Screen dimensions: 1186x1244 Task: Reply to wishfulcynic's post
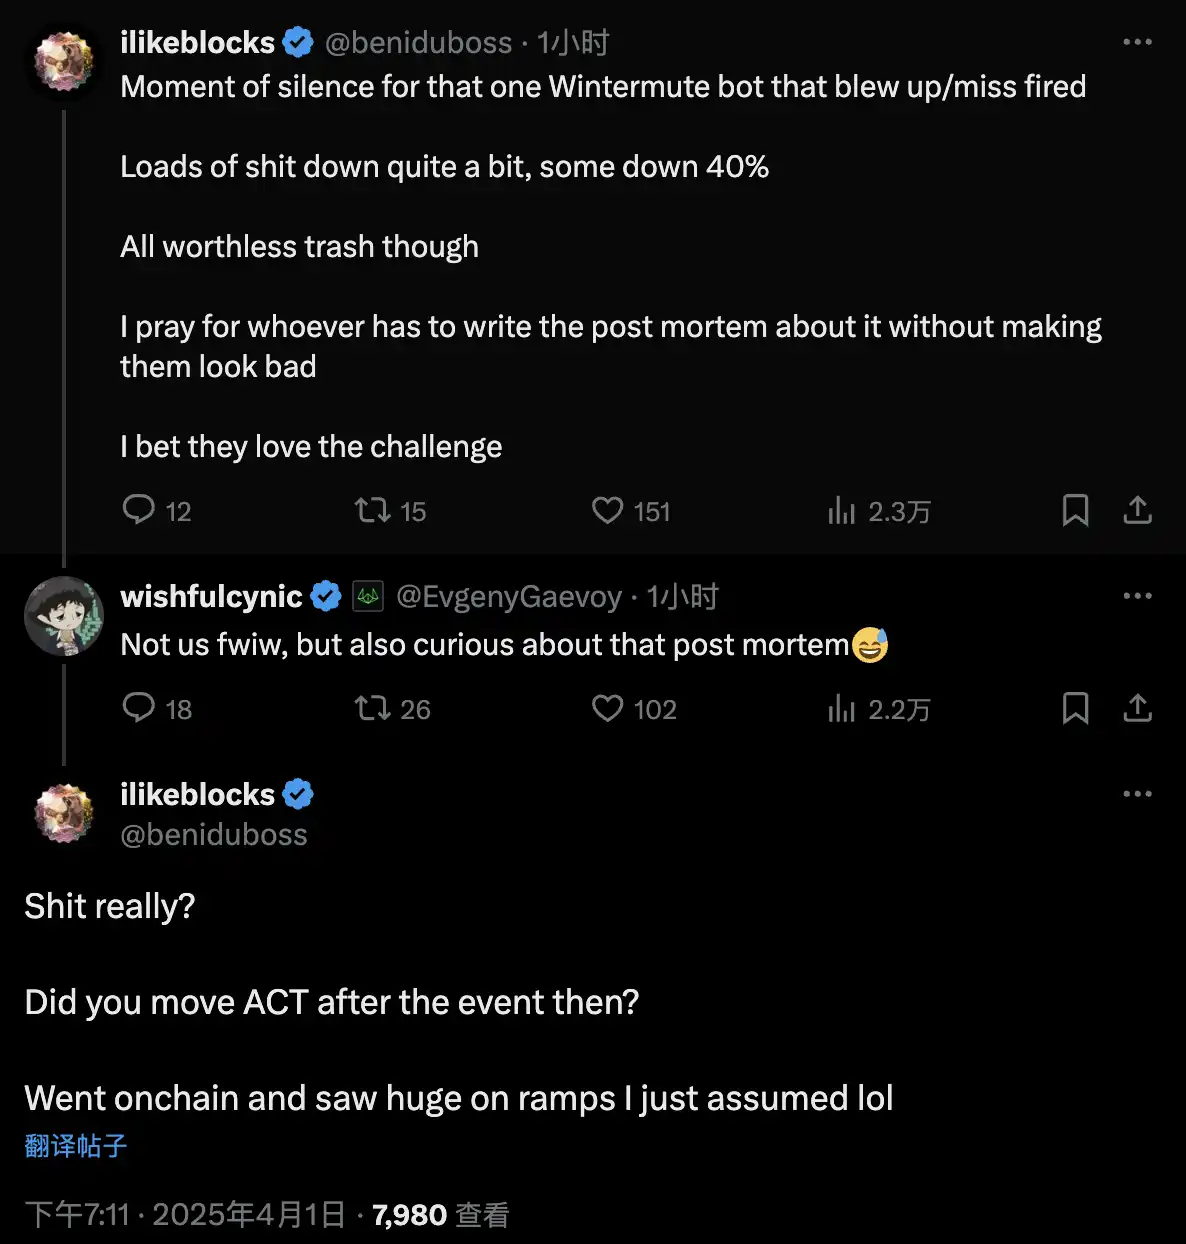(x=139, y=708)
